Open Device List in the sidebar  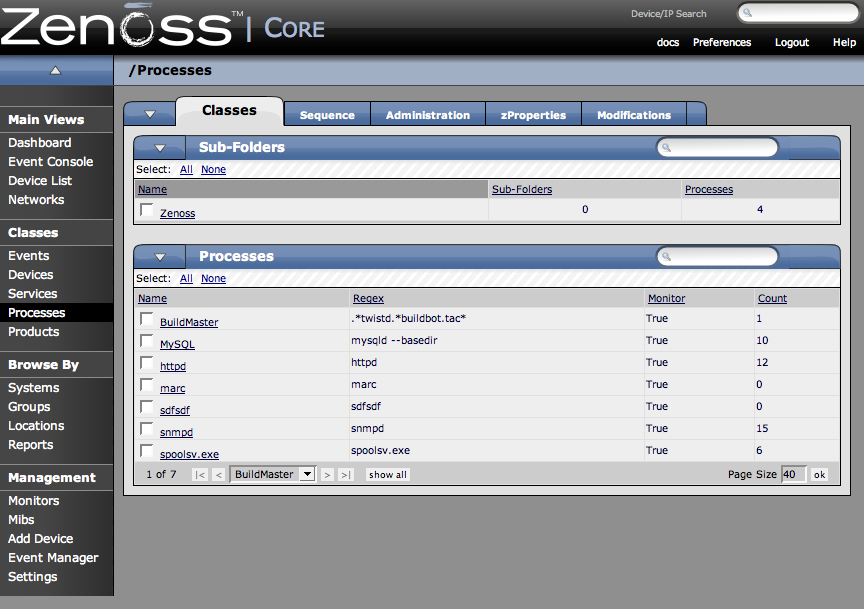(x=40, y=181)
